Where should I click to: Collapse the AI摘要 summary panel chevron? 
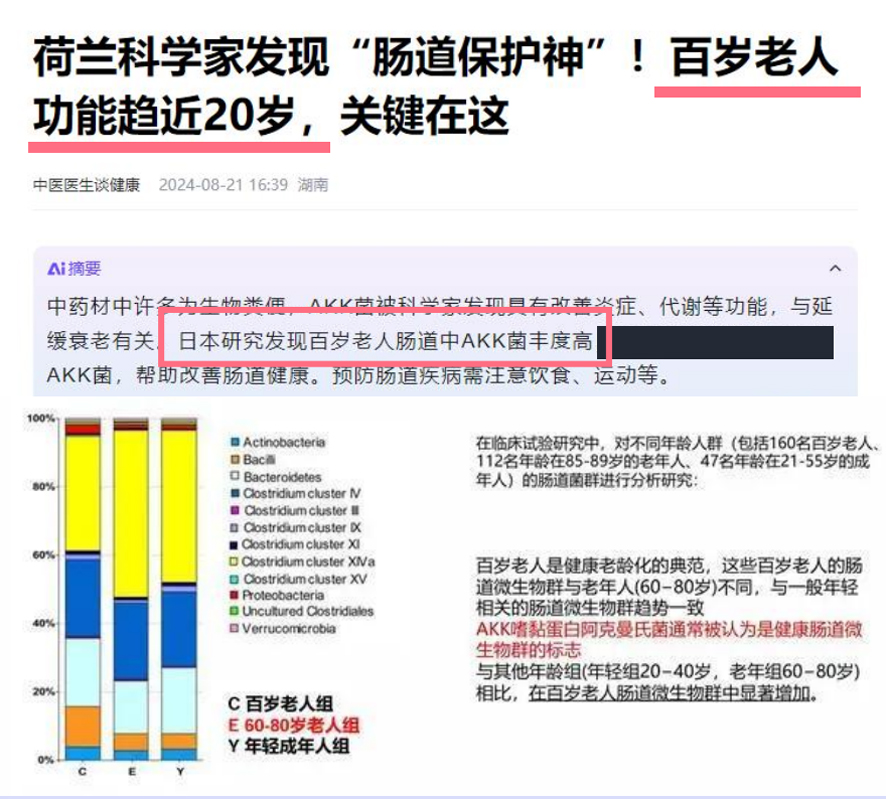(x=835, y=269)
